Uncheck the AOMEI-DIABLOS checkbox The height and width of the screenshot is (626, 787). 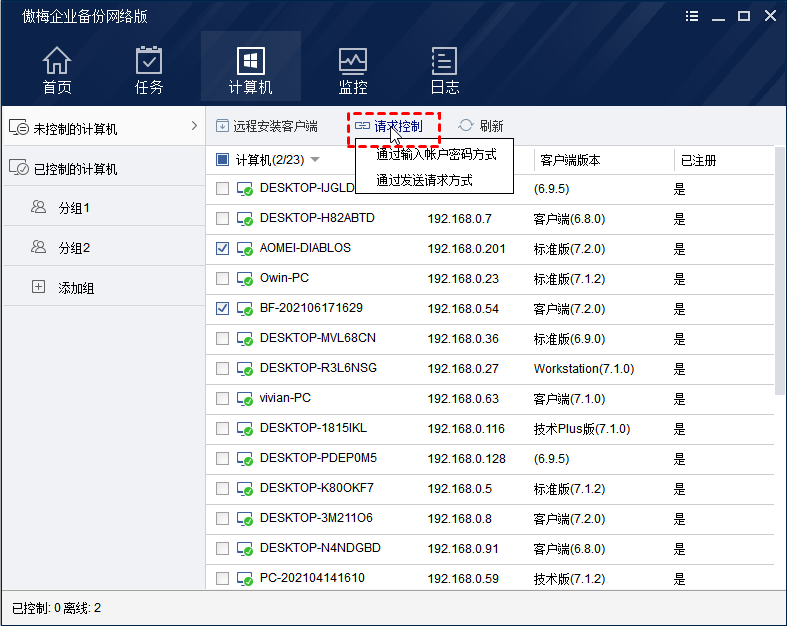(222, 248)
